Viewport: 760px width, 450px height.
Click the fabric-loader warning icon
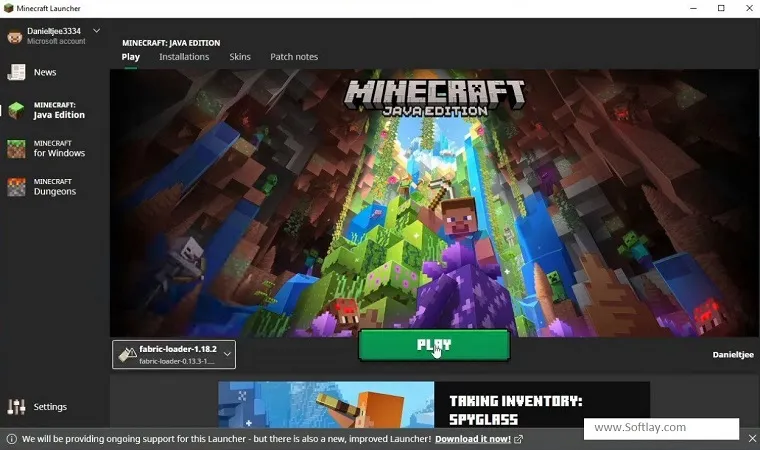click(127, 354)
